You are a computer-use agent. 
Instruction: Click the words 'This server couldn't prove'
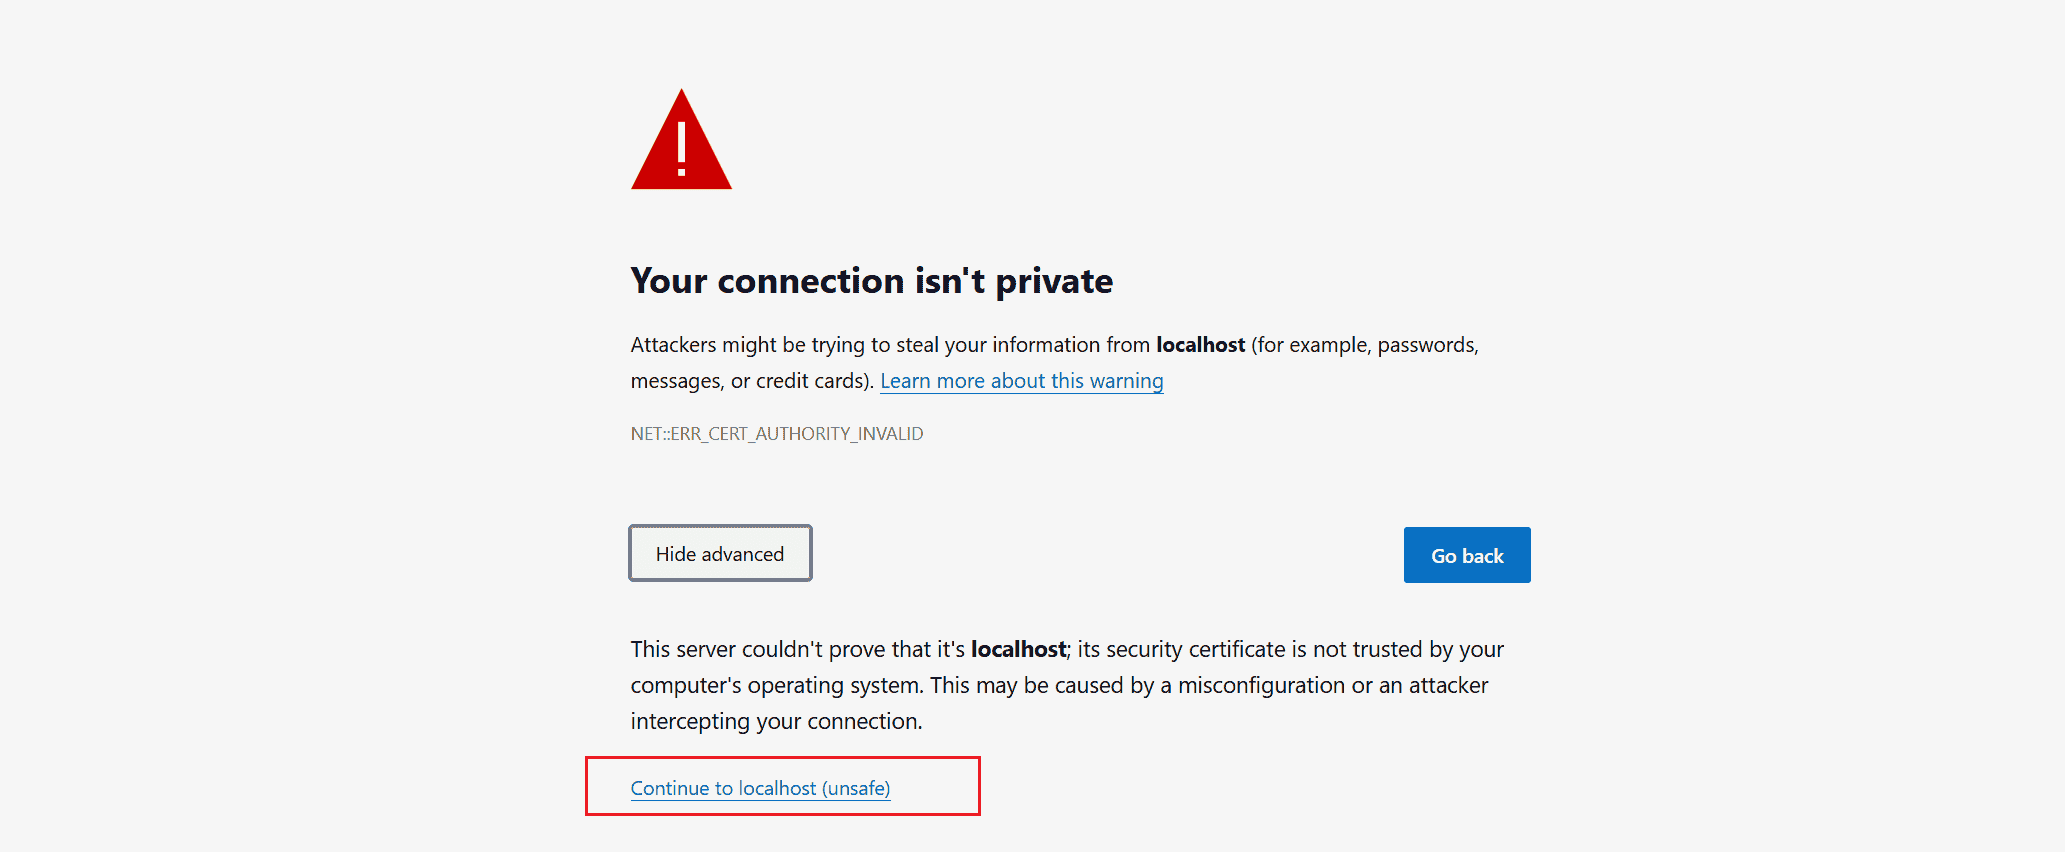(x=758, y=650)
